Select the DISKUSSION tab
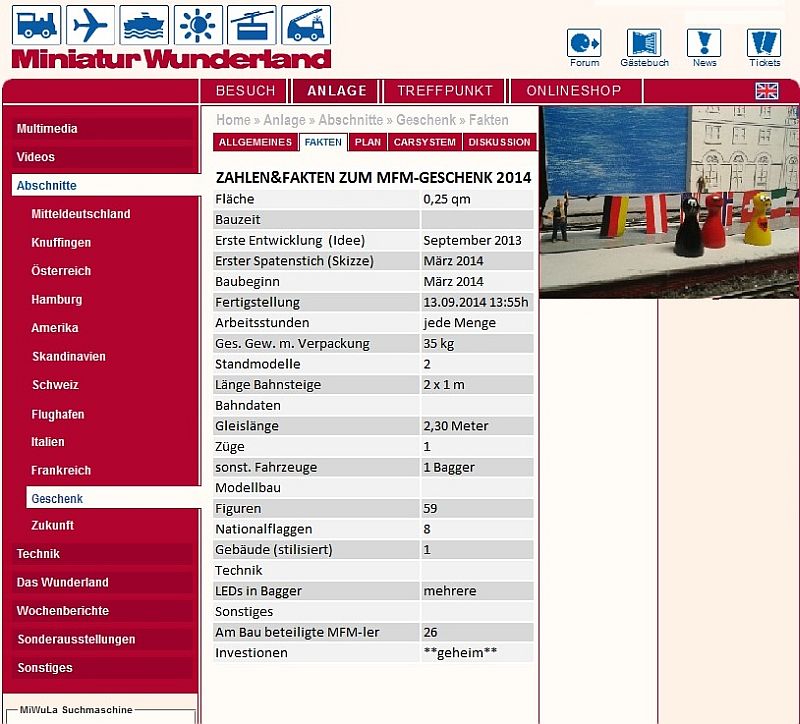Screen dimensions: 800x724 500,143
